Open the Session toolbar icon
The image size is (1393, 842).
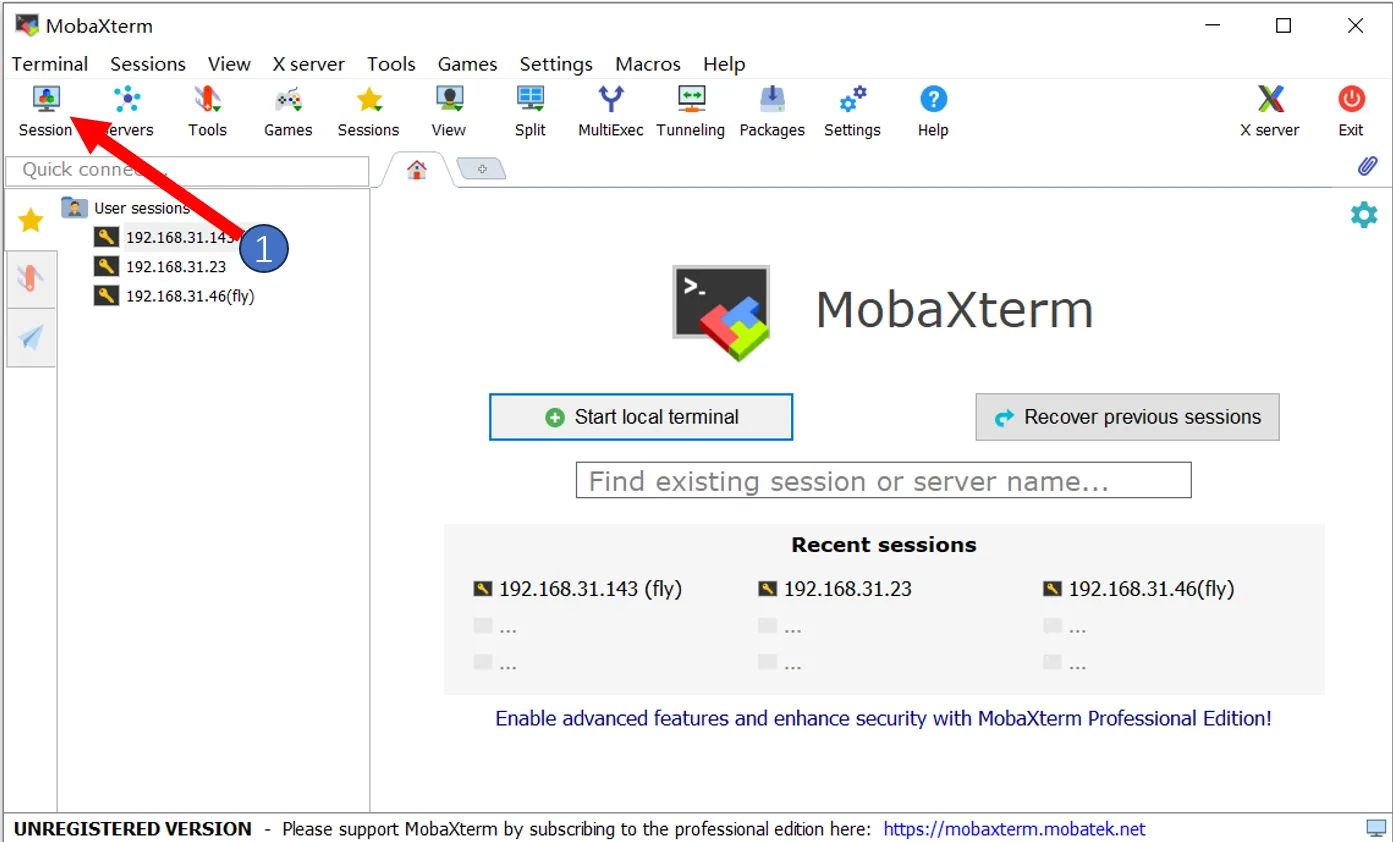(x=46, y=110)
